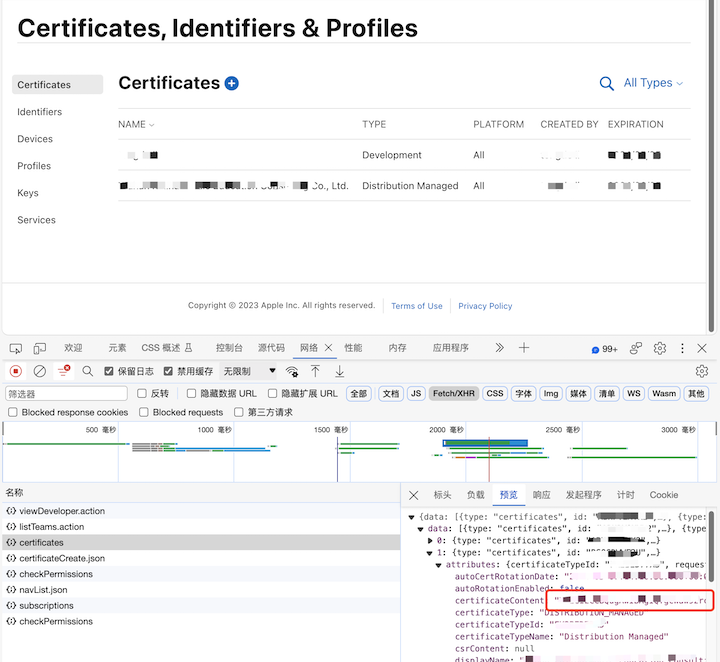Click the export HAR download arrow
The width and height of the screenshot is (720, 662).
point(339,371)
